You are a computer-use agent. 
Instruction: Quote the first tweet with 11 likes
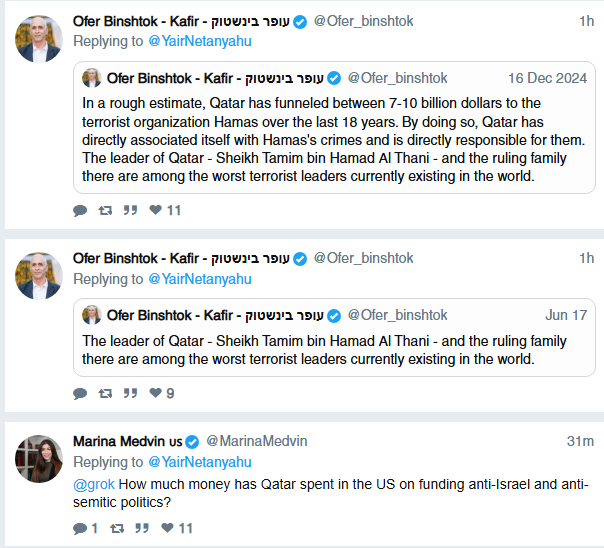[x=130, y=210]
